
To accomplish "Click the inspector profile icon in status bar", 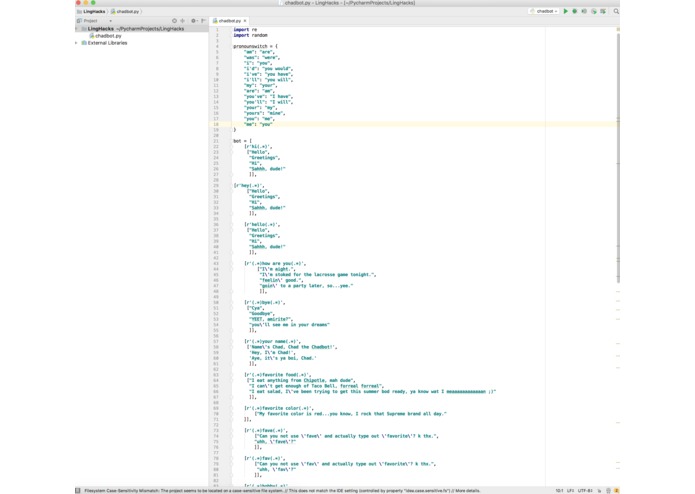I will (608, 491).
